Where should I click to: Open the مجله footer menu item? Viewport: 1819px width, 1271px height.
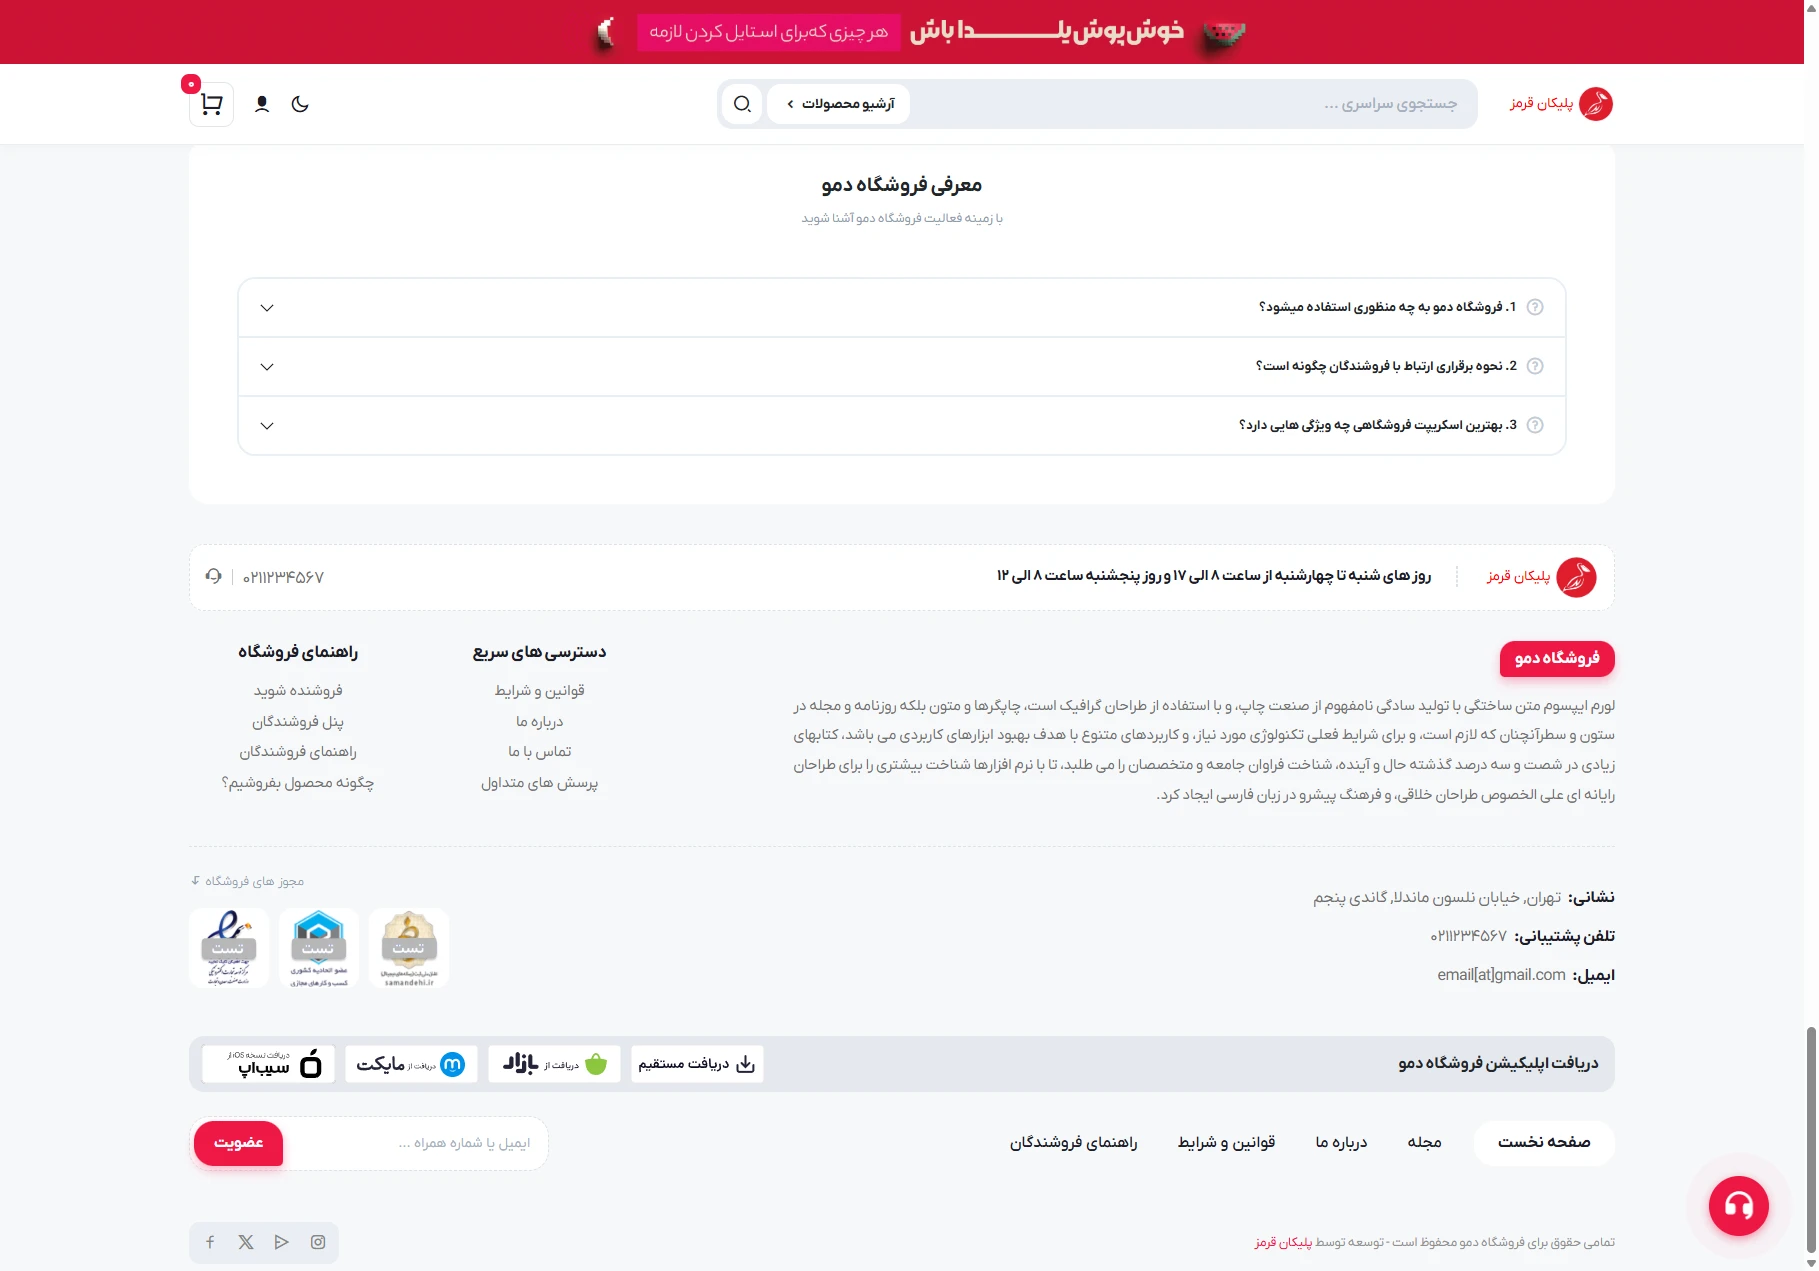pos(1424,1142)
